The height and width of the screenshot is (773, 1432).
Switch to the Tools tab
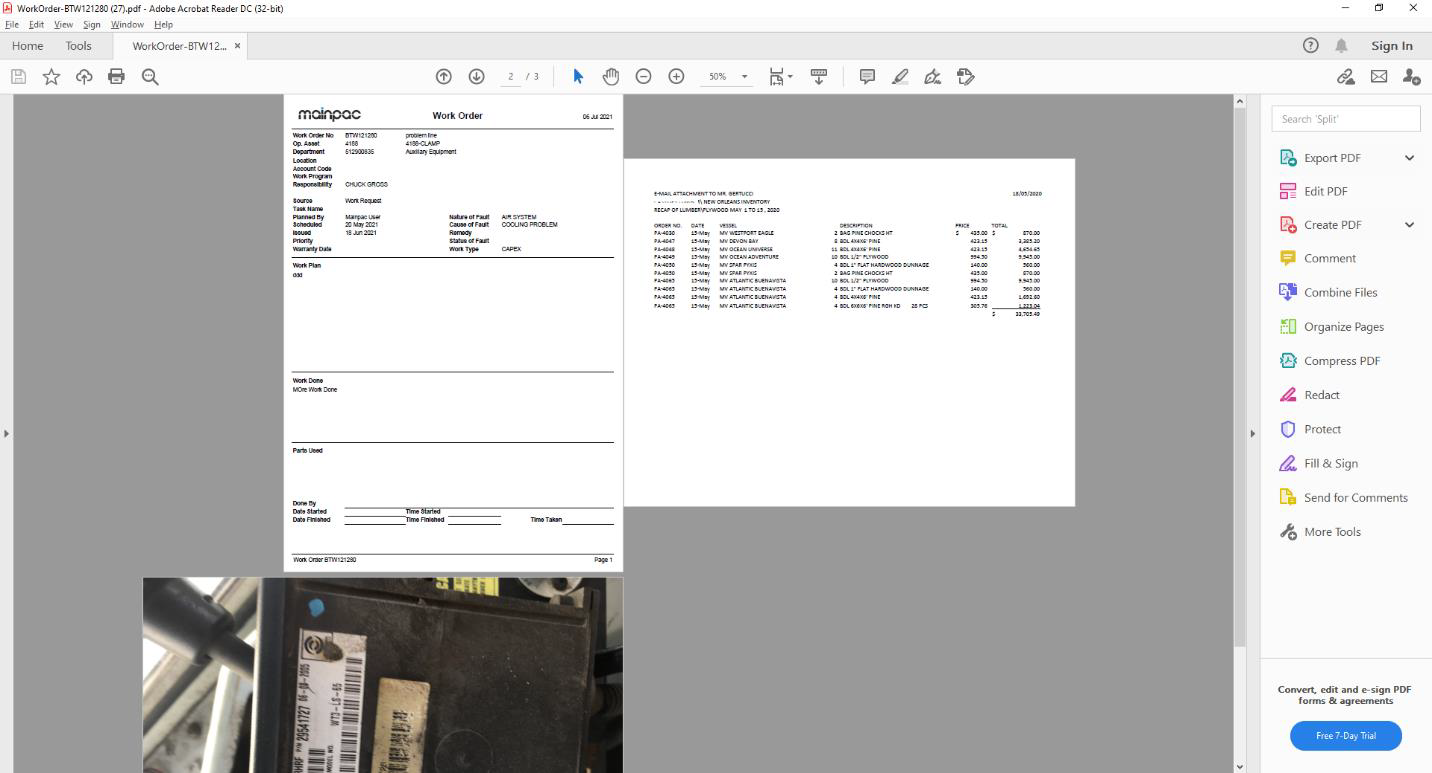pyautogui.click(x=78, y=46)
